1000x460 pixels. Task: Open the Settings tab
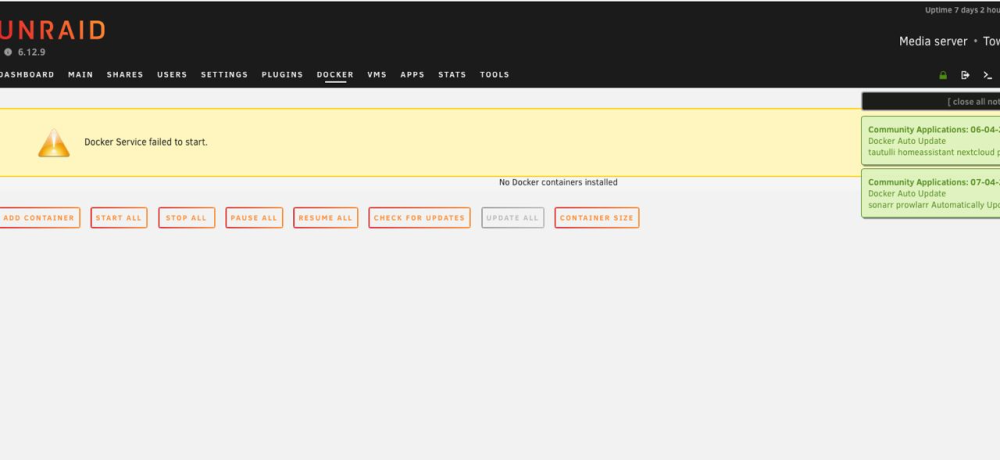(x=224, y=75)
